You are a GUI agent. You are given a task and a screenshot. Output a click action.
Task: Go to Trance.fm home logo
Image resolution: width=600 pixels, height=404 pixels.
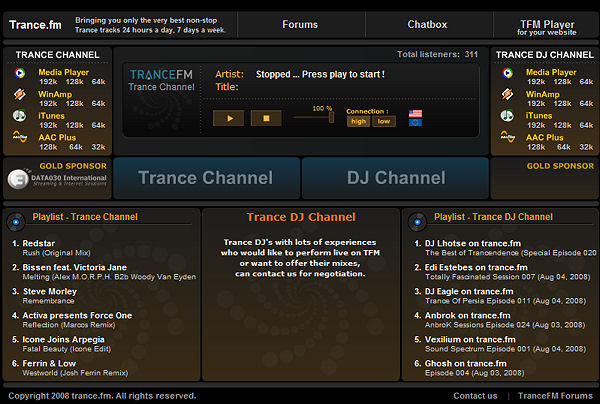(35, 25)
